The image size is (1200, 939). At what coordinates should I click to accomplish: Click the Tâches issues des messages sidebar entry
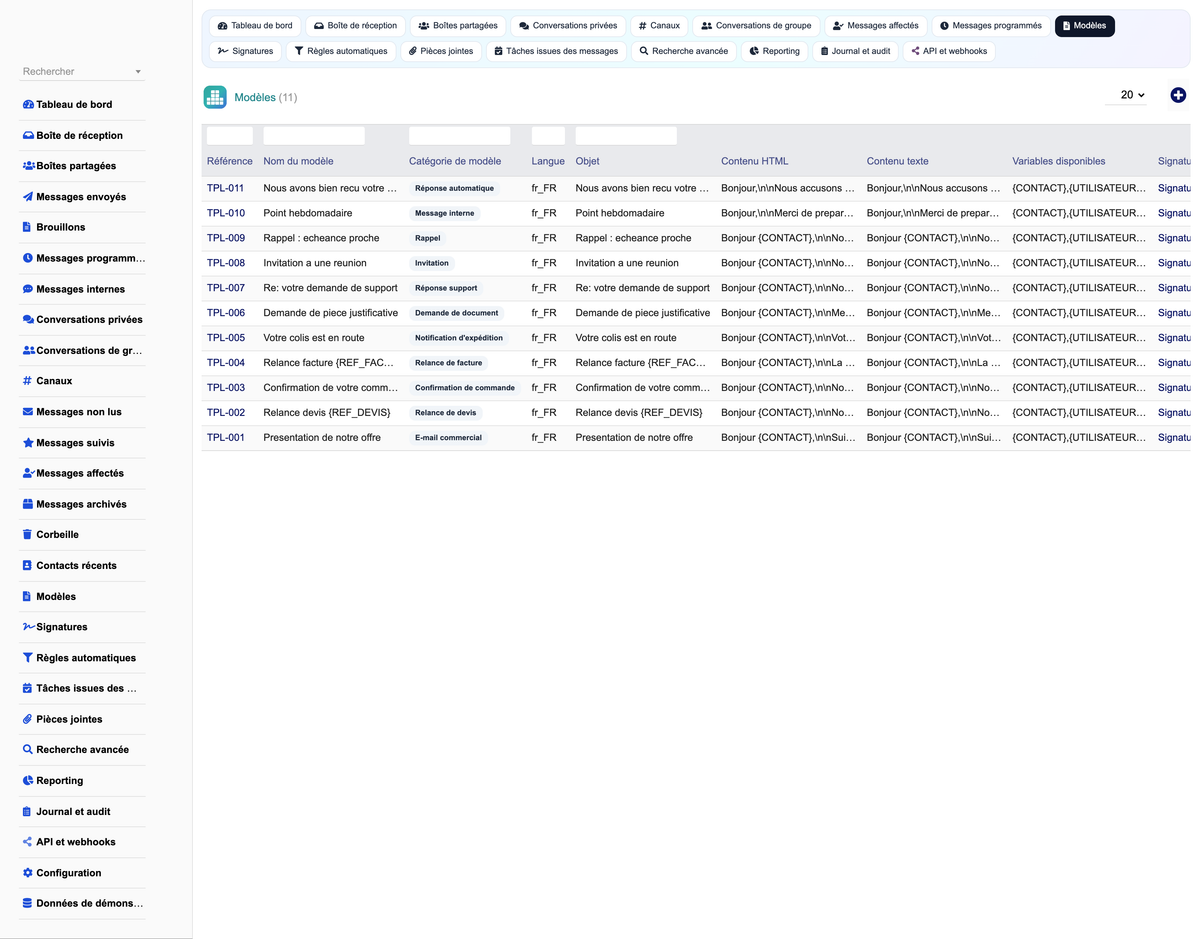tap(83, 689)
